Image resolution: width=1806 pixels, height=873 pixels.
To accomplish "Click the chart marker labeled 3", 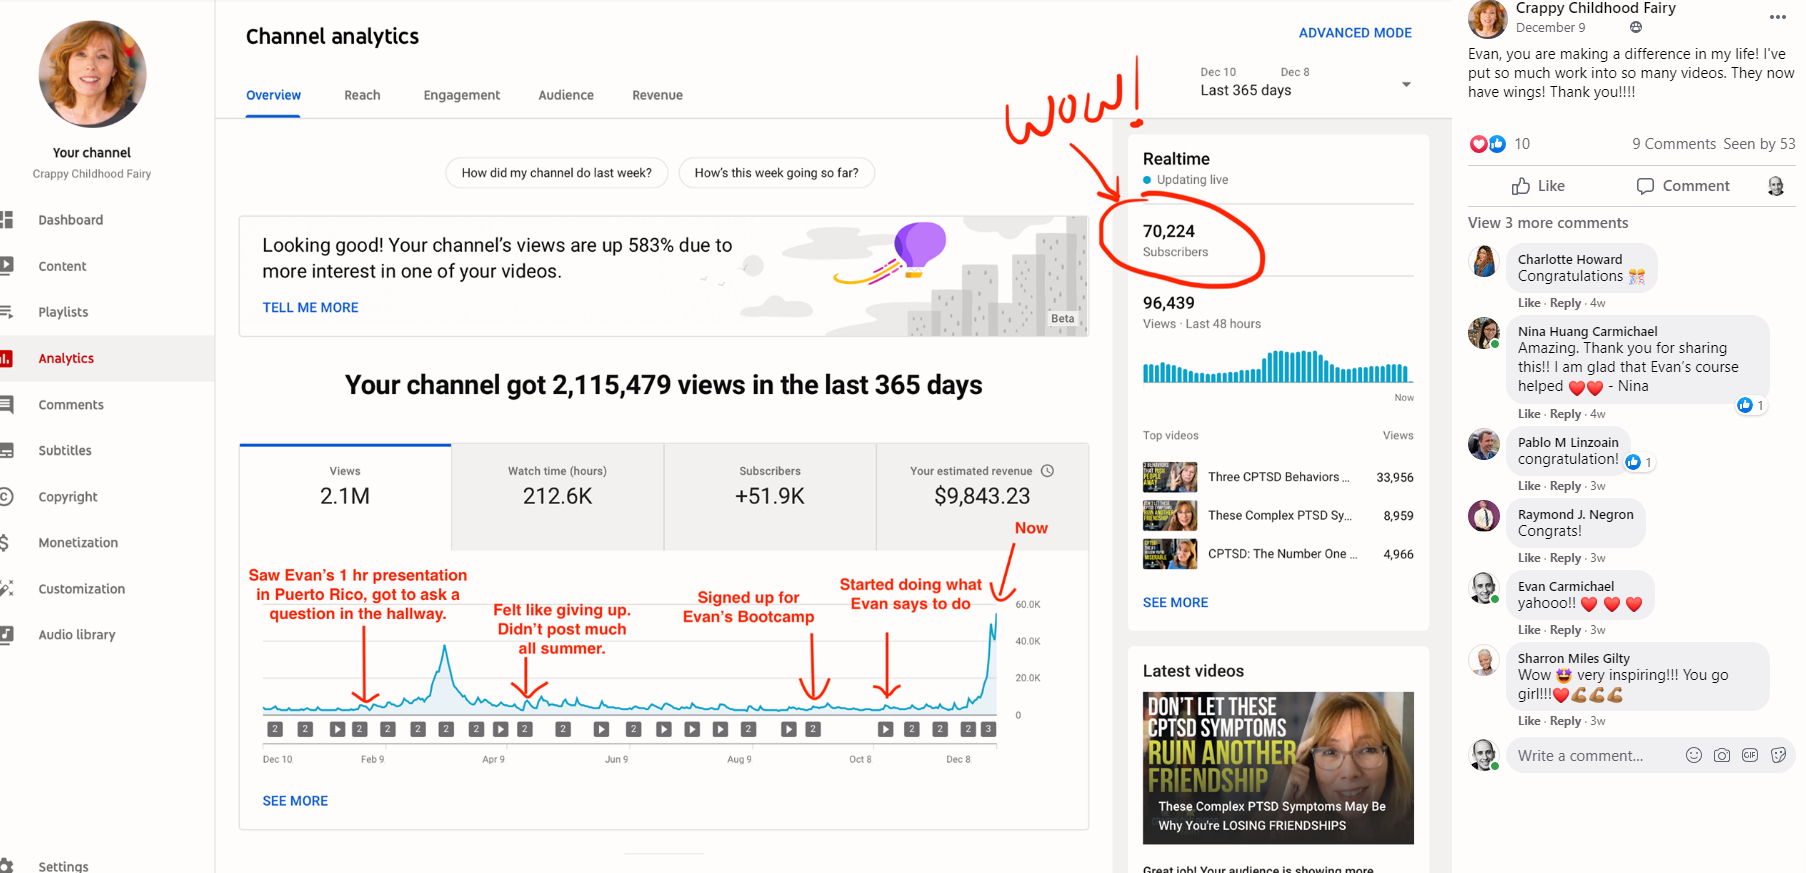I will (x=988, y=729).
